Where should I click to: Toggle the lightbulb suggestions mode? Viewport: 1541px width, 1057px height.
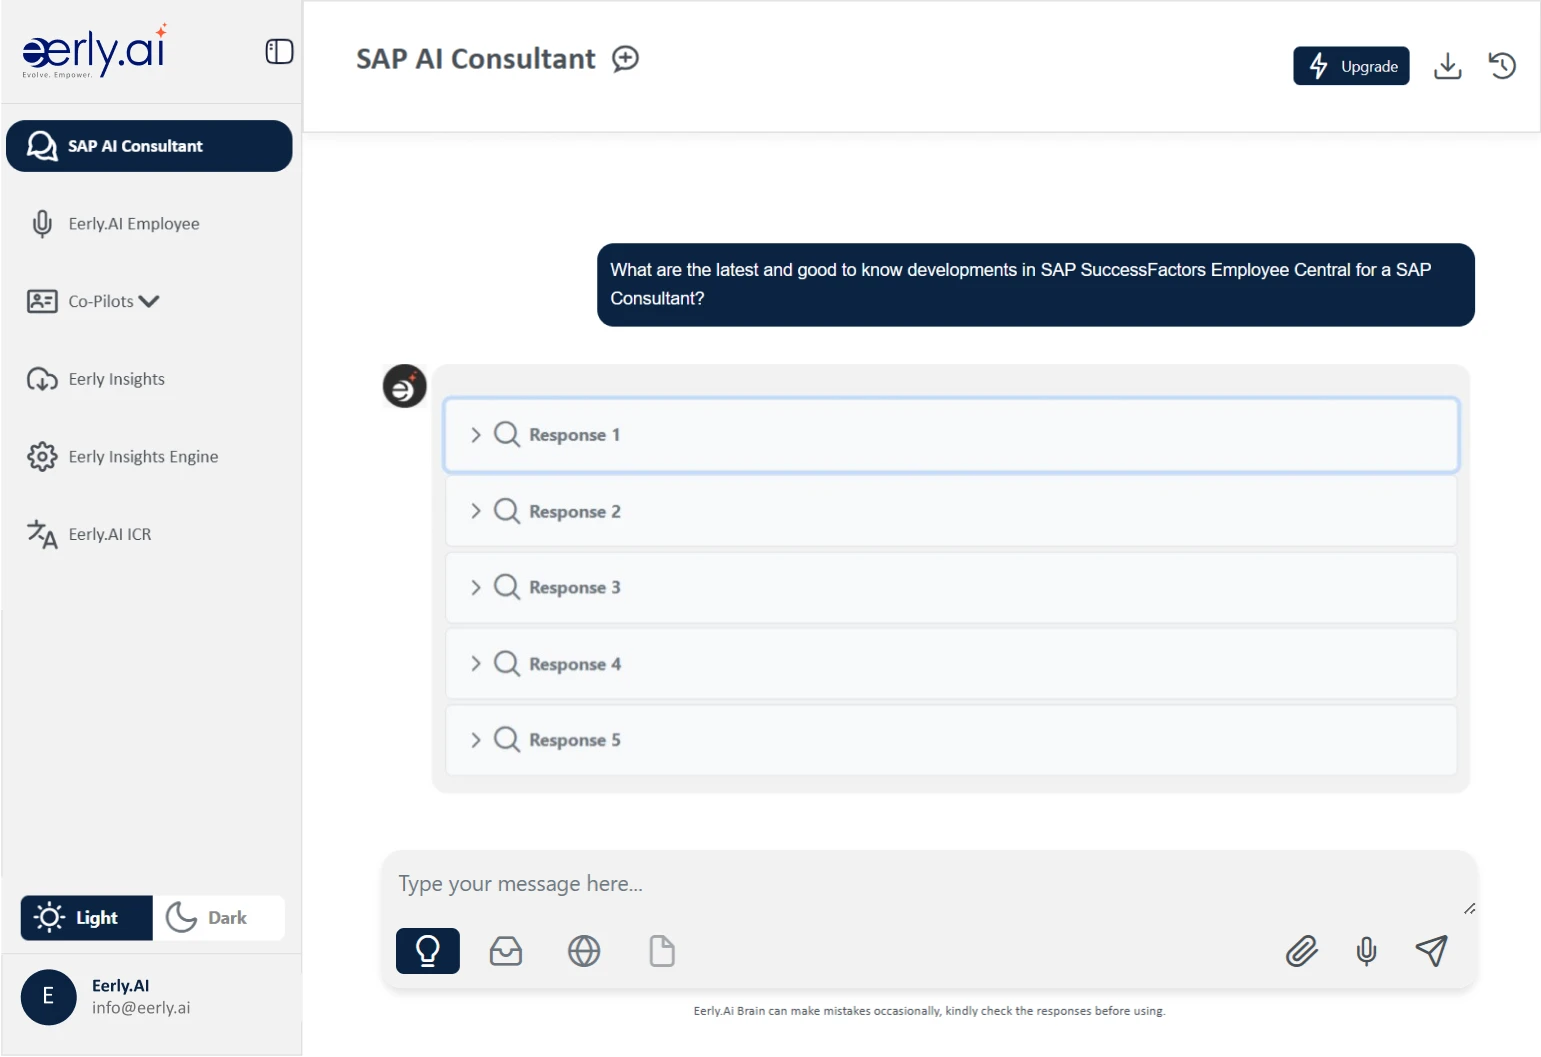(427, 951)
